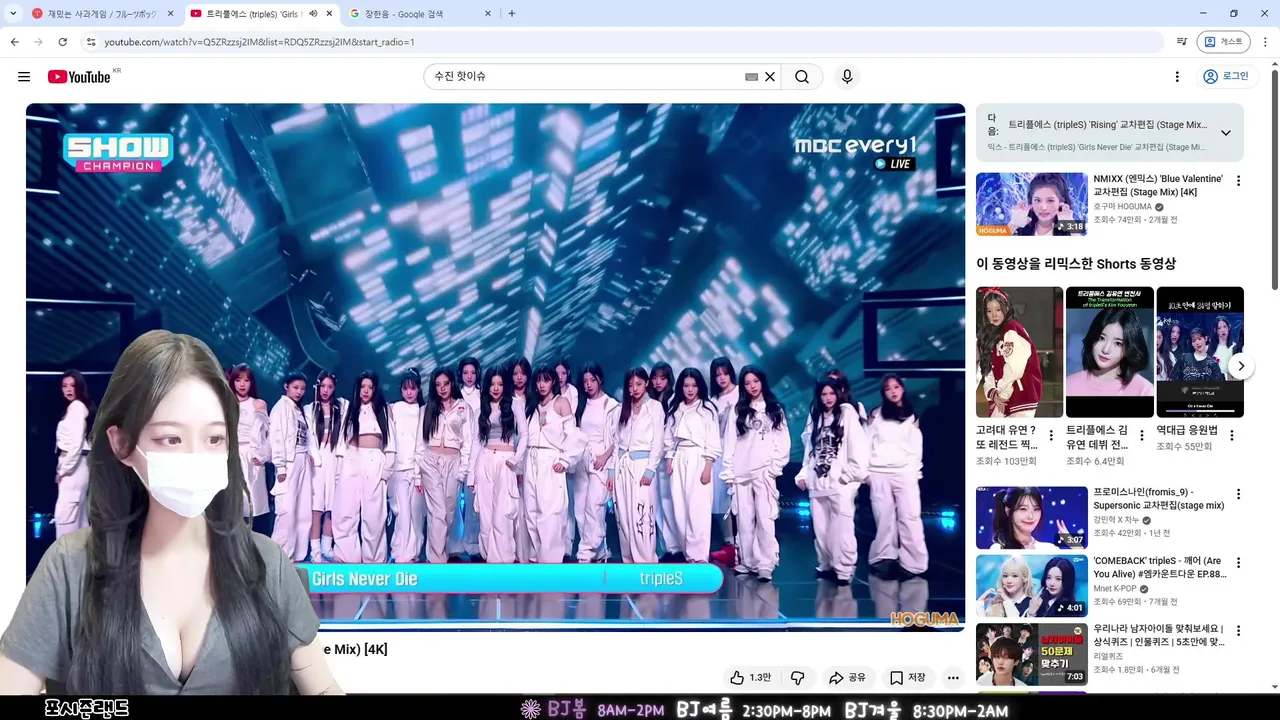Open the 게스트 profile button
The width and height of the screenshot is (1280, 720).
1223,42
